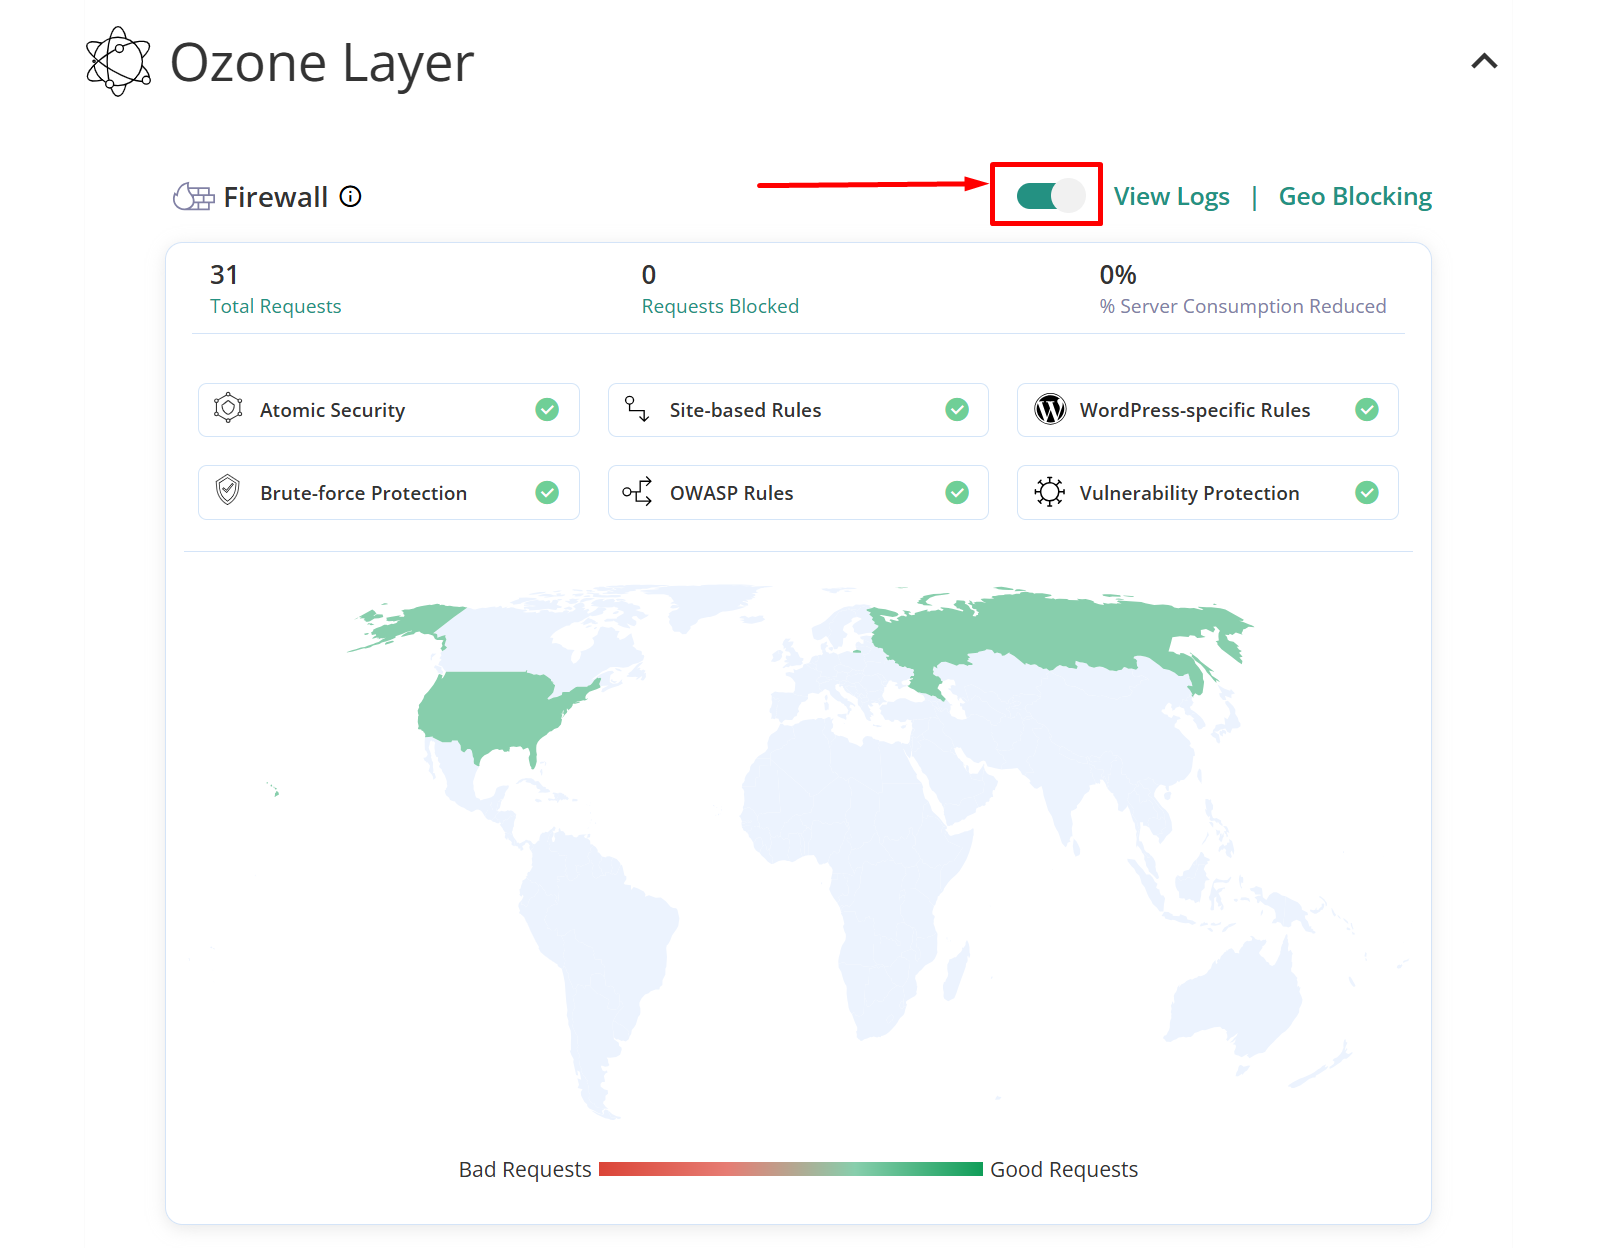Viewport: 1610px width, 1248px height.
Task: Click the Bad Requests legend label
Action: tap(525, 1169)
